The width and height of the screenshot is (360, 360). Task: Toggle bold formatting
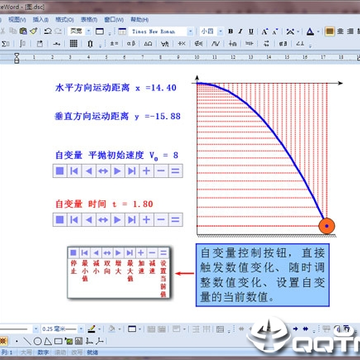coord(230,31)
